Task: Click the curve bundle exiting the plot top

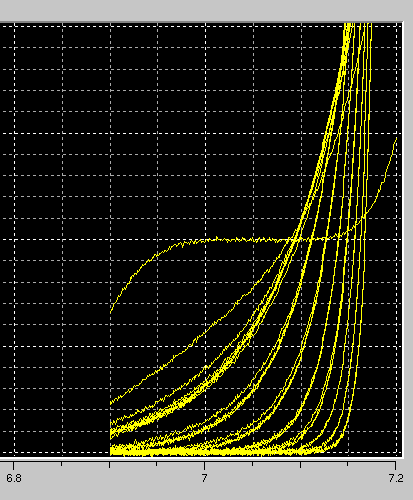Action: [357, 27]
